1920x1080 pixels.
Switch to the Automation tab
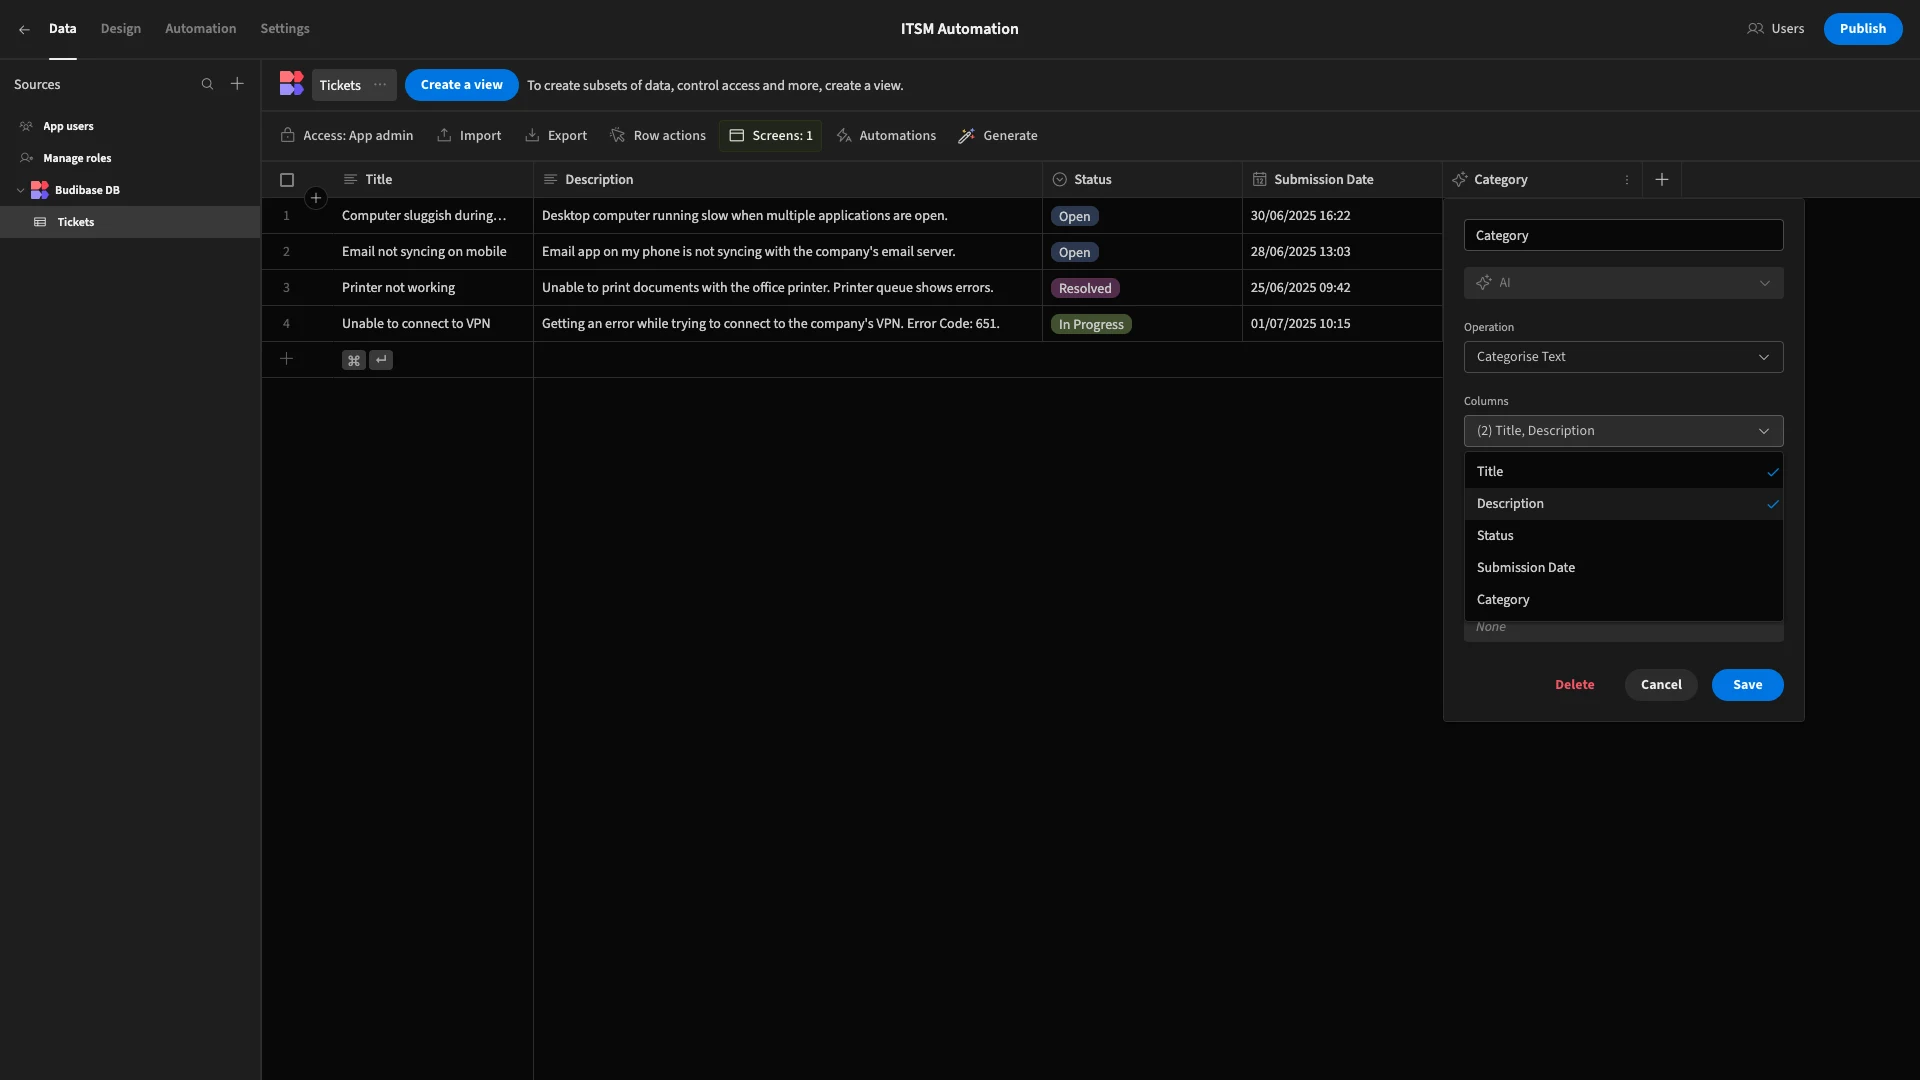coord(201,29)
